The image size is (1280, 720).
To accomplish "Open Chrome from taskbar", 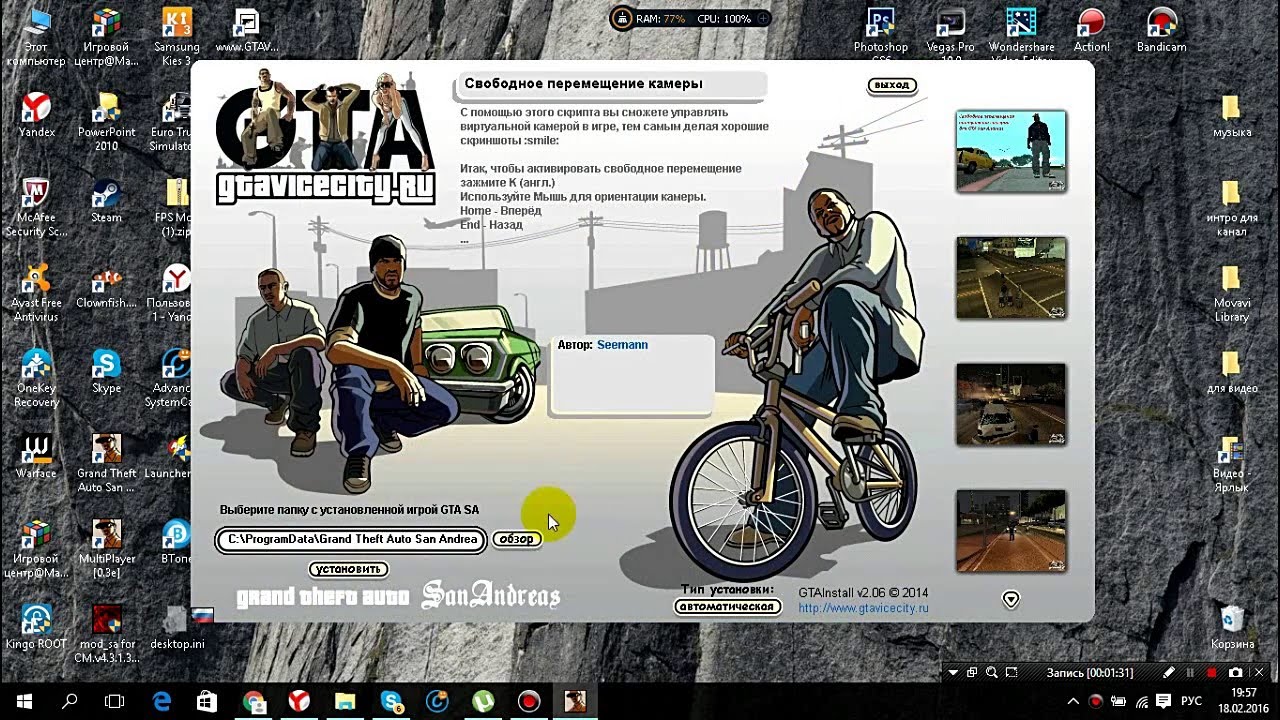I will tap(253, 702).
